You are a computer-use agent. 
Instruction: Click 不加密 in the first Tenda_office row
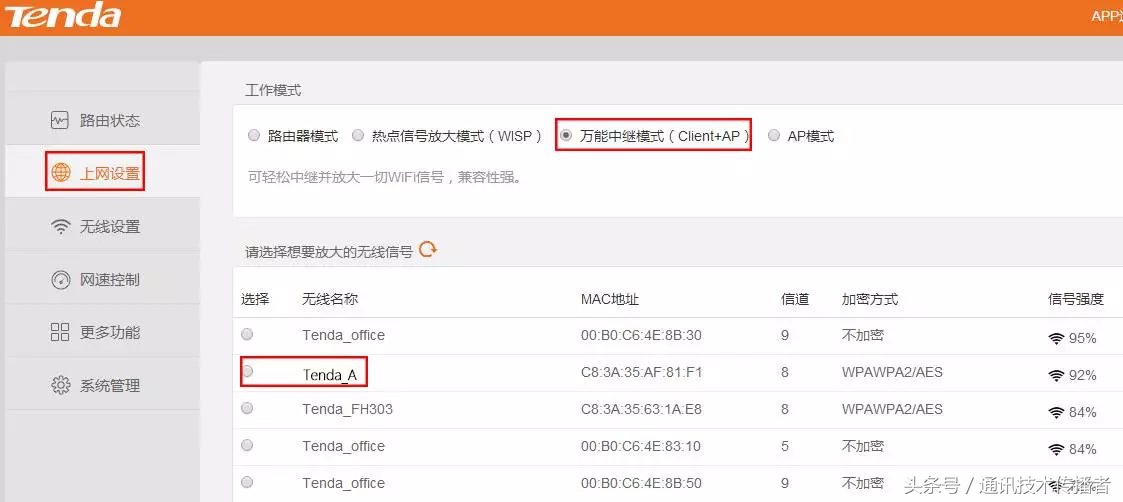862,334
